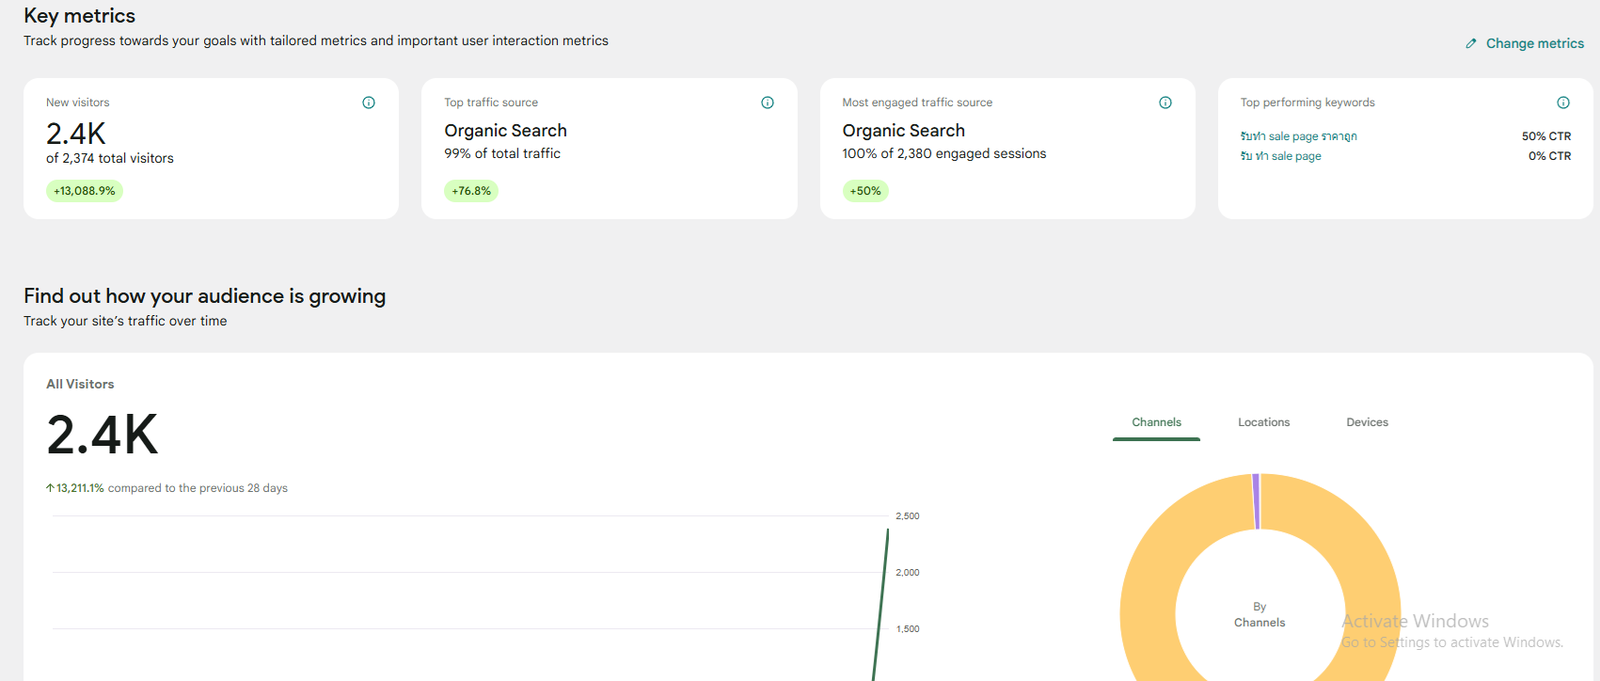Click the "Key metrics" heading
This screenshot has width=1600, height=681.
(x=79, y=16)
